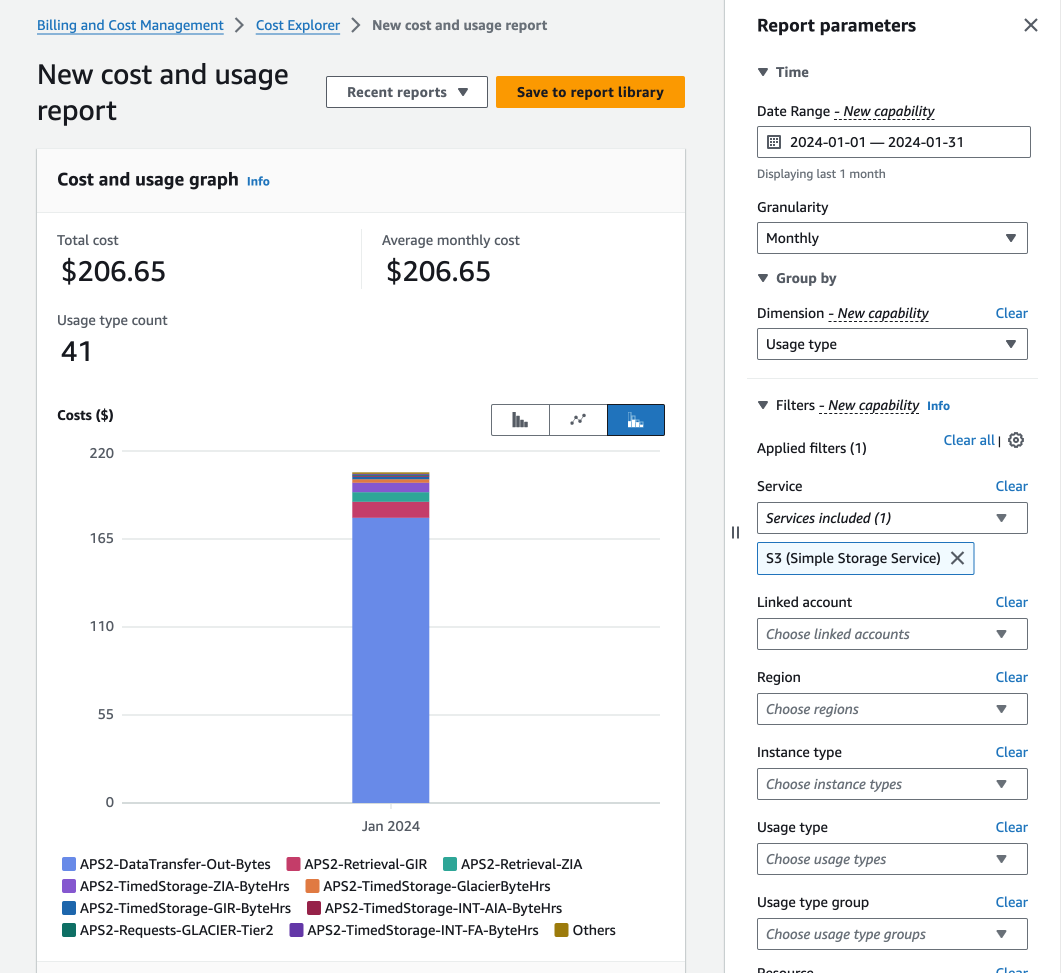1061x973 pixels.
Task: Click the Jan 2024 axis label
Action: (390, 826)
